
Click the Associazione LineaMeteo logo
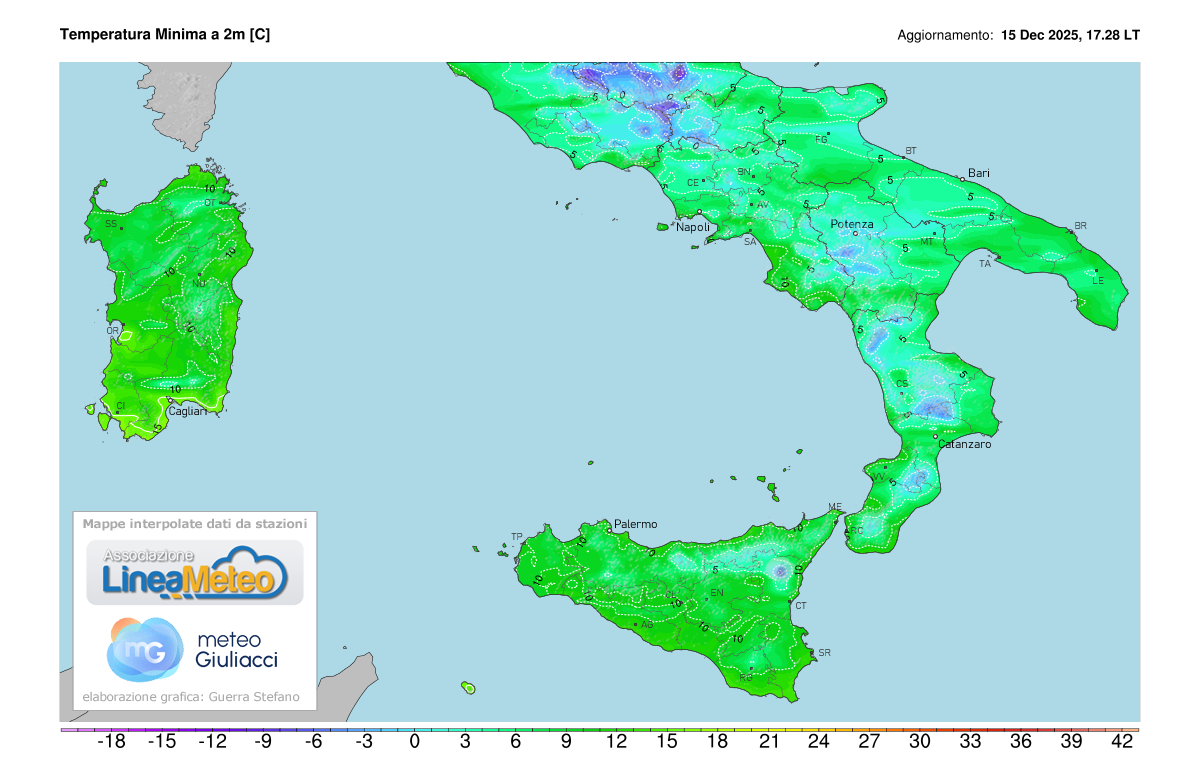pyautogui.click(x=195, y=572)
